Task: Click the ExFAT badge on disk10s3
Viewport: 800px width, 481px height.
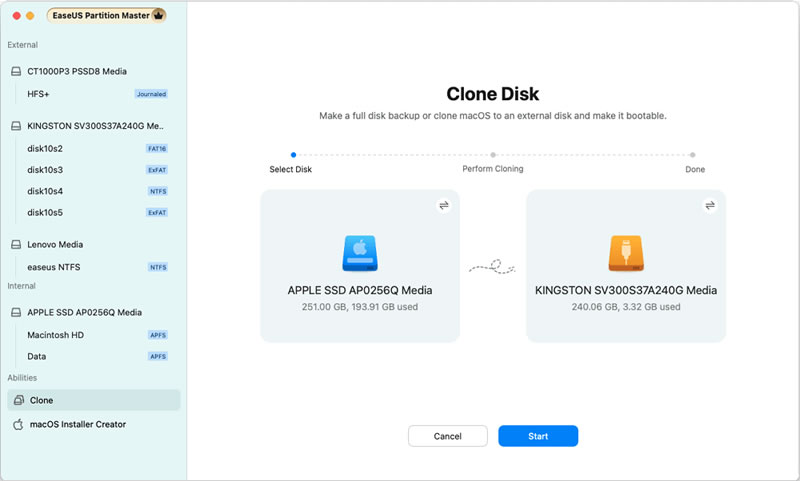Action: [157, 170]
